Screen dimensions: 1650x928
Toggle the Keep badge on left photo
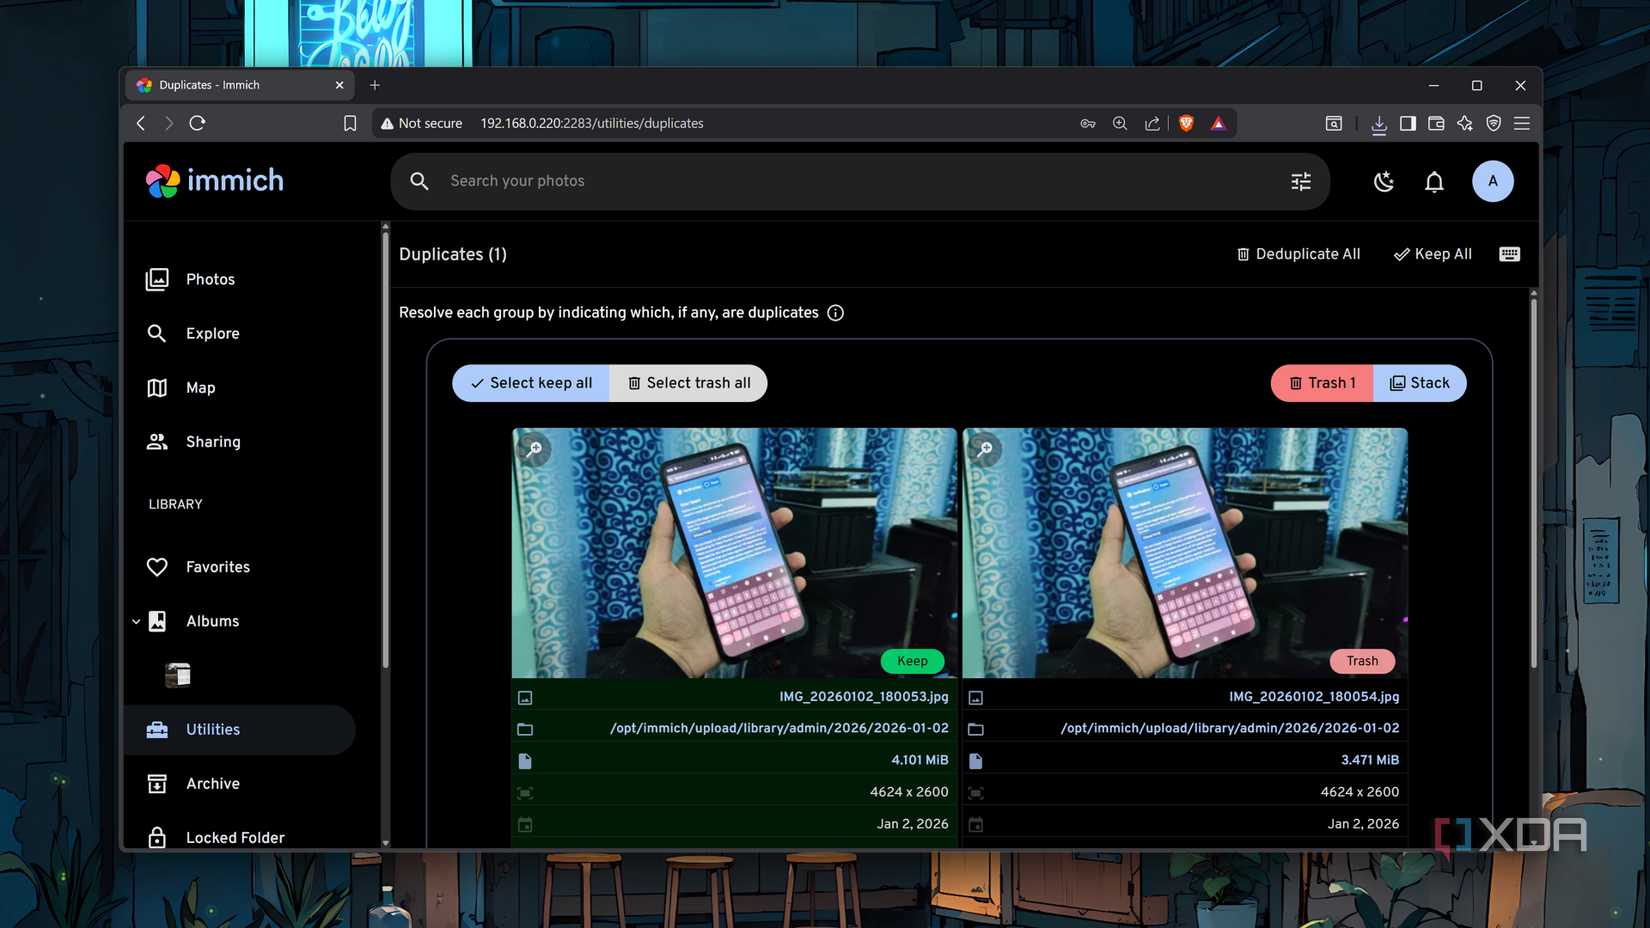pos(911,661)
